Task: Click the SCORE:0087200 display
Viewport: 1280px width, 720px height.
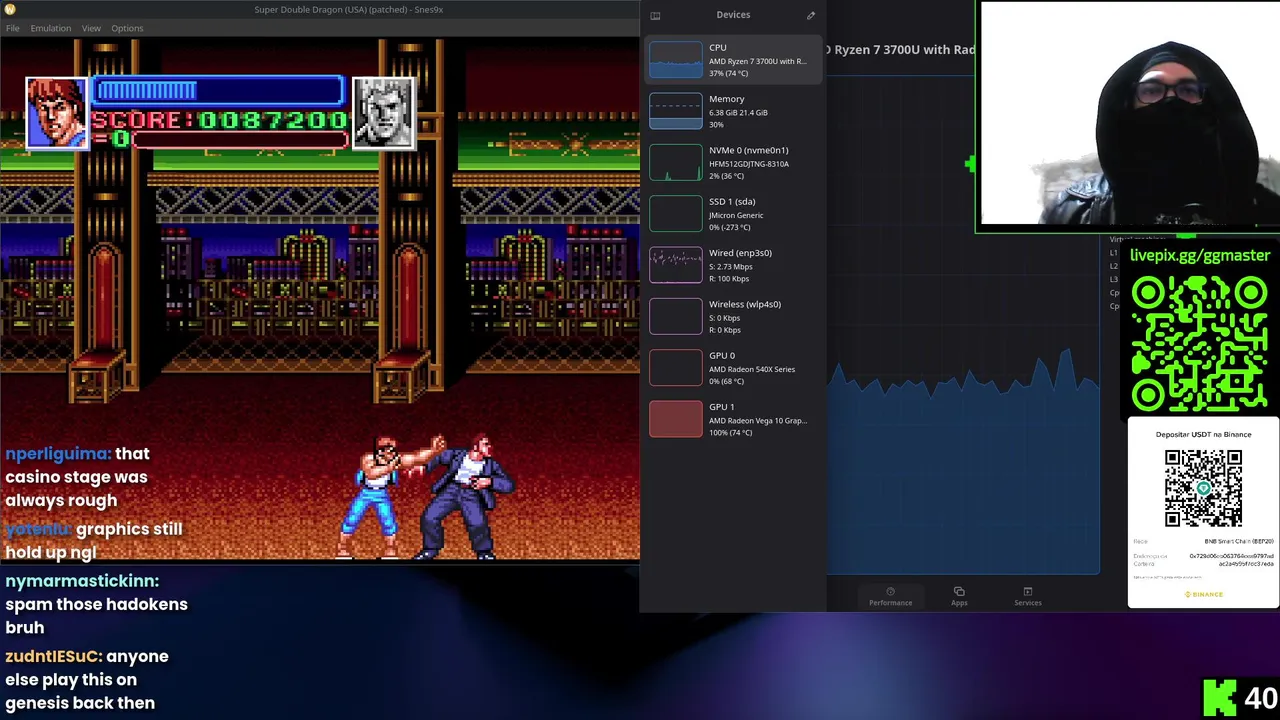Action: [219, 120]
